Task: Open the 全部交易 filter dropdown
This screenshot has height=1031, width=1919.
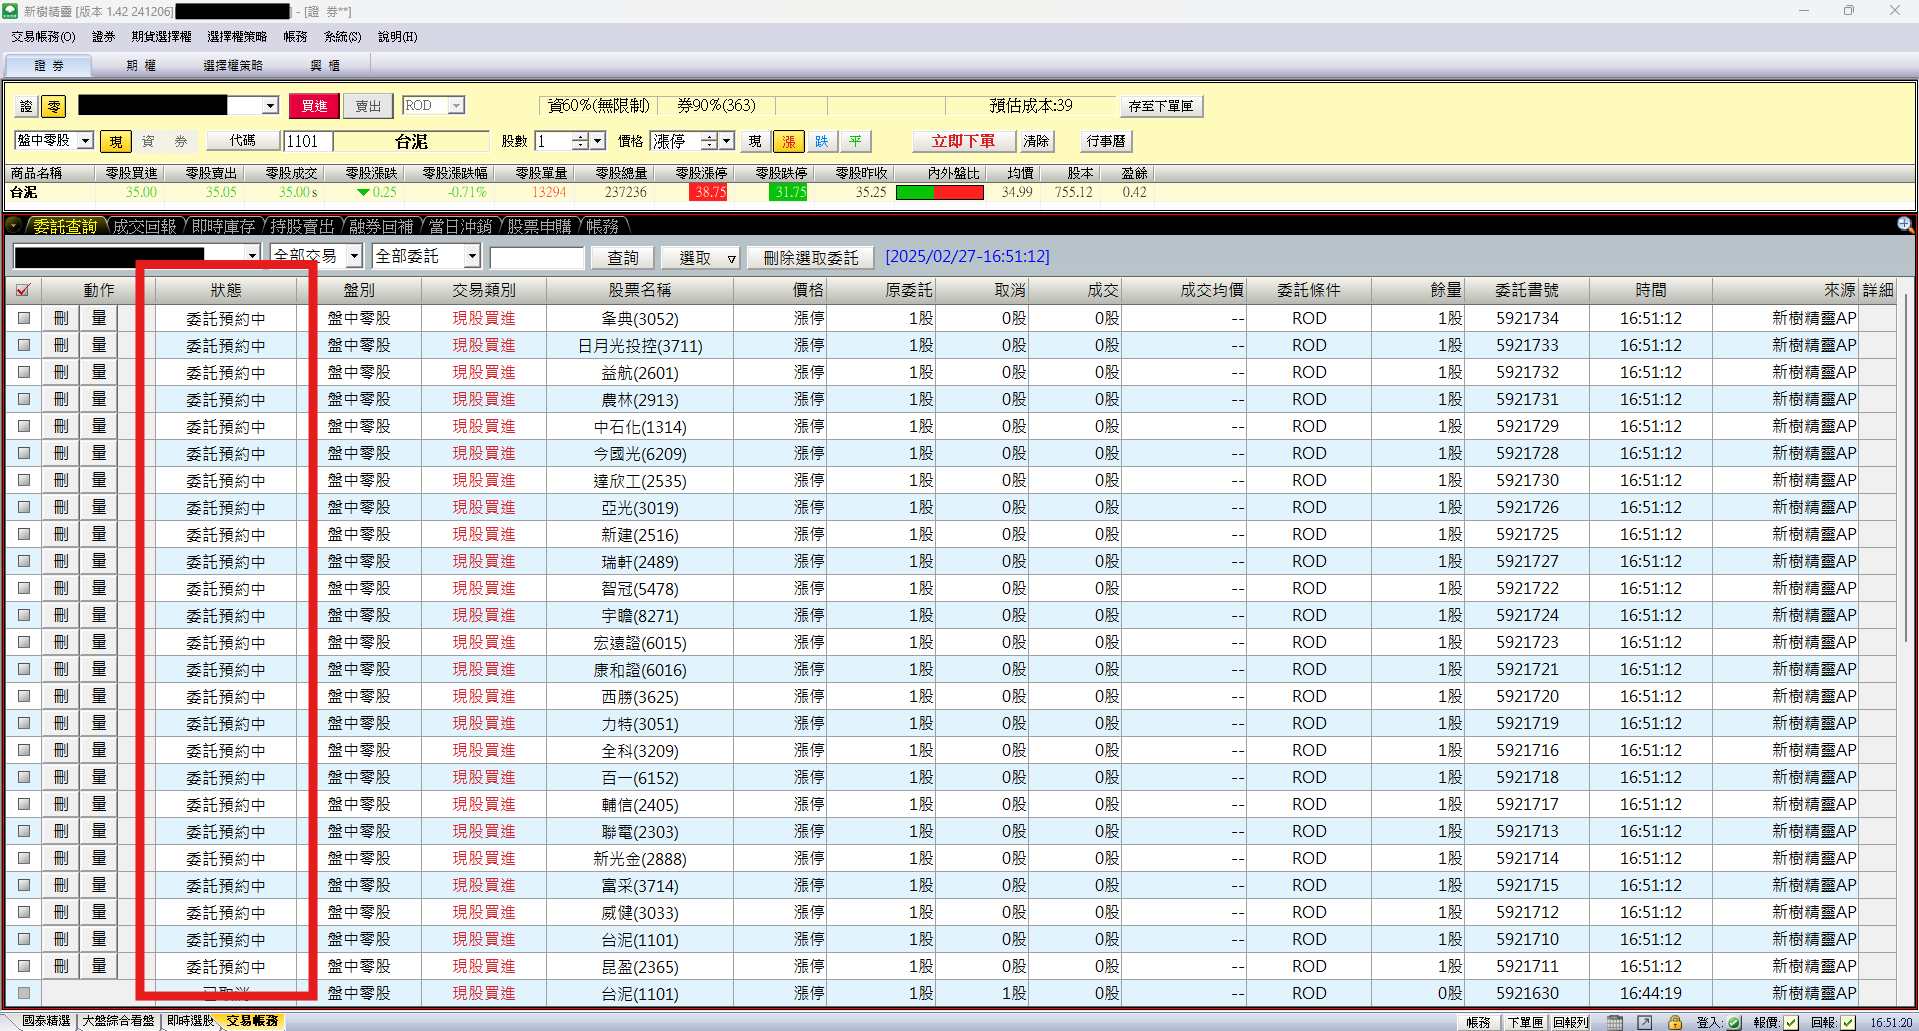Action: tap(354, 256)
